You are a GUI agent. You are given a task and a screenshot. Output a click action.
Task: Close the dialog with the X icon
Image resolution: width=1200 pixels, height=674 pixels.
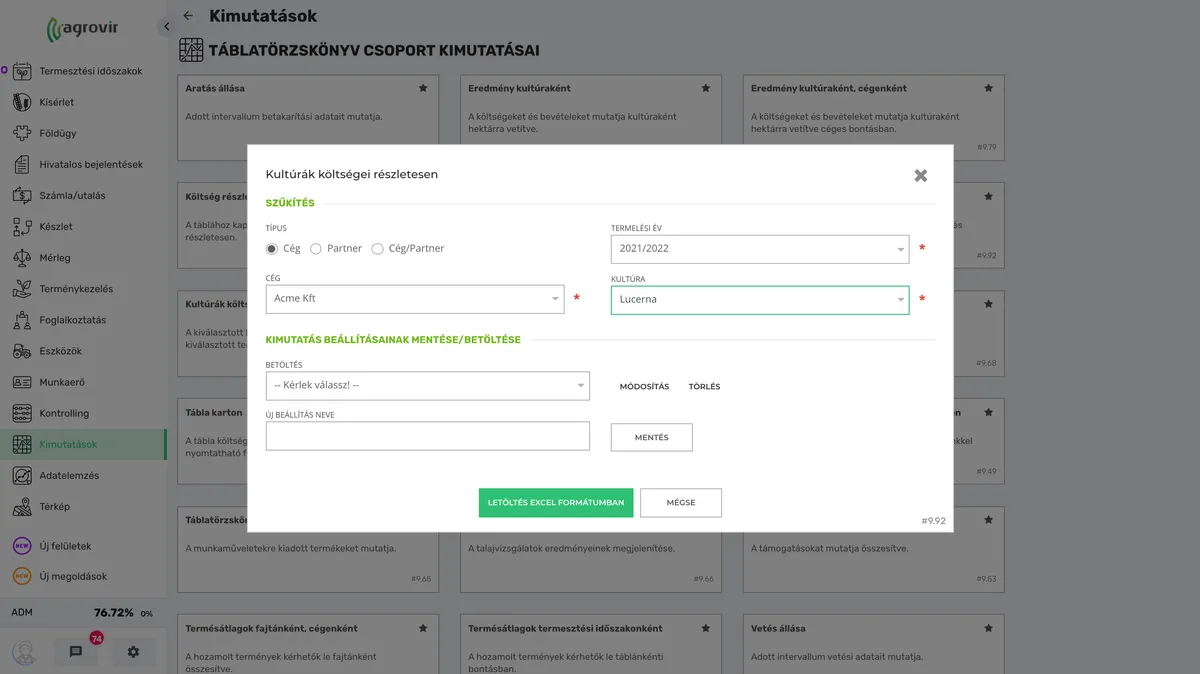tap(920, 176)
